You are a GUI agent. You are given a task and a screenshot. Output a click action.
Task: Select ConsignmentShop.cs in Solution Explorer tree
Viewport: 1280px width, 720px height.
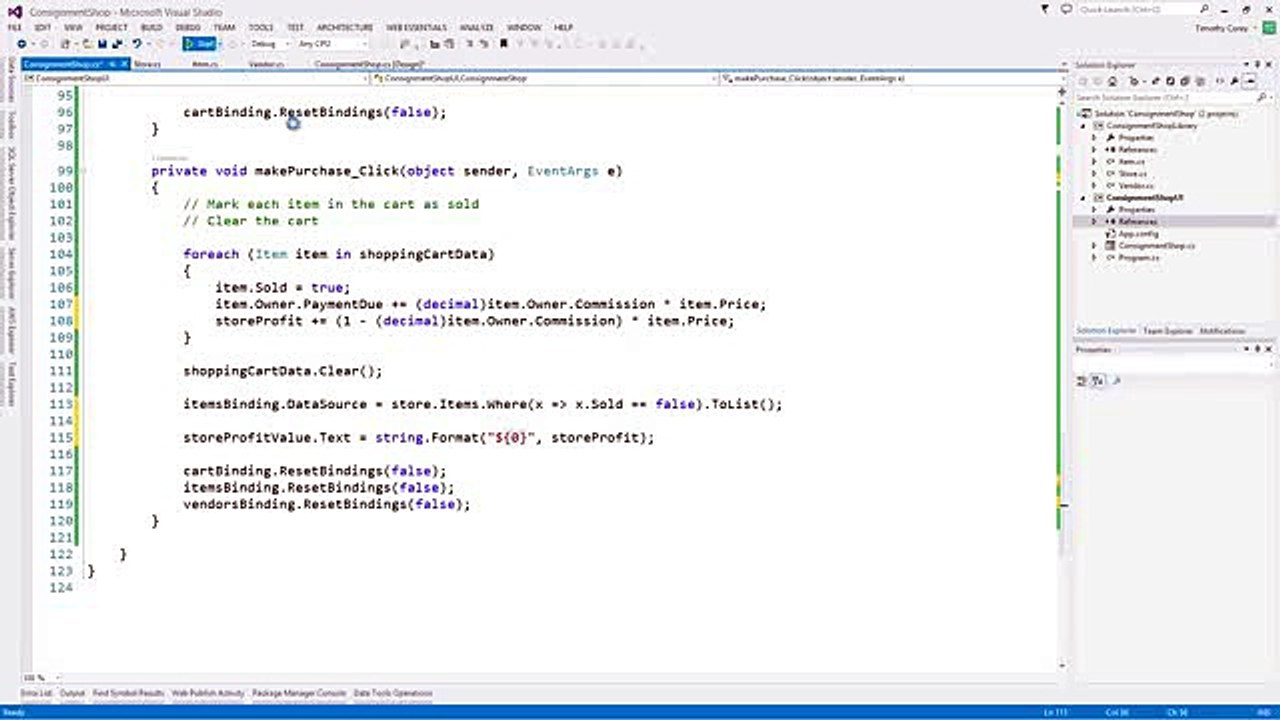[x=1156, y=245]
